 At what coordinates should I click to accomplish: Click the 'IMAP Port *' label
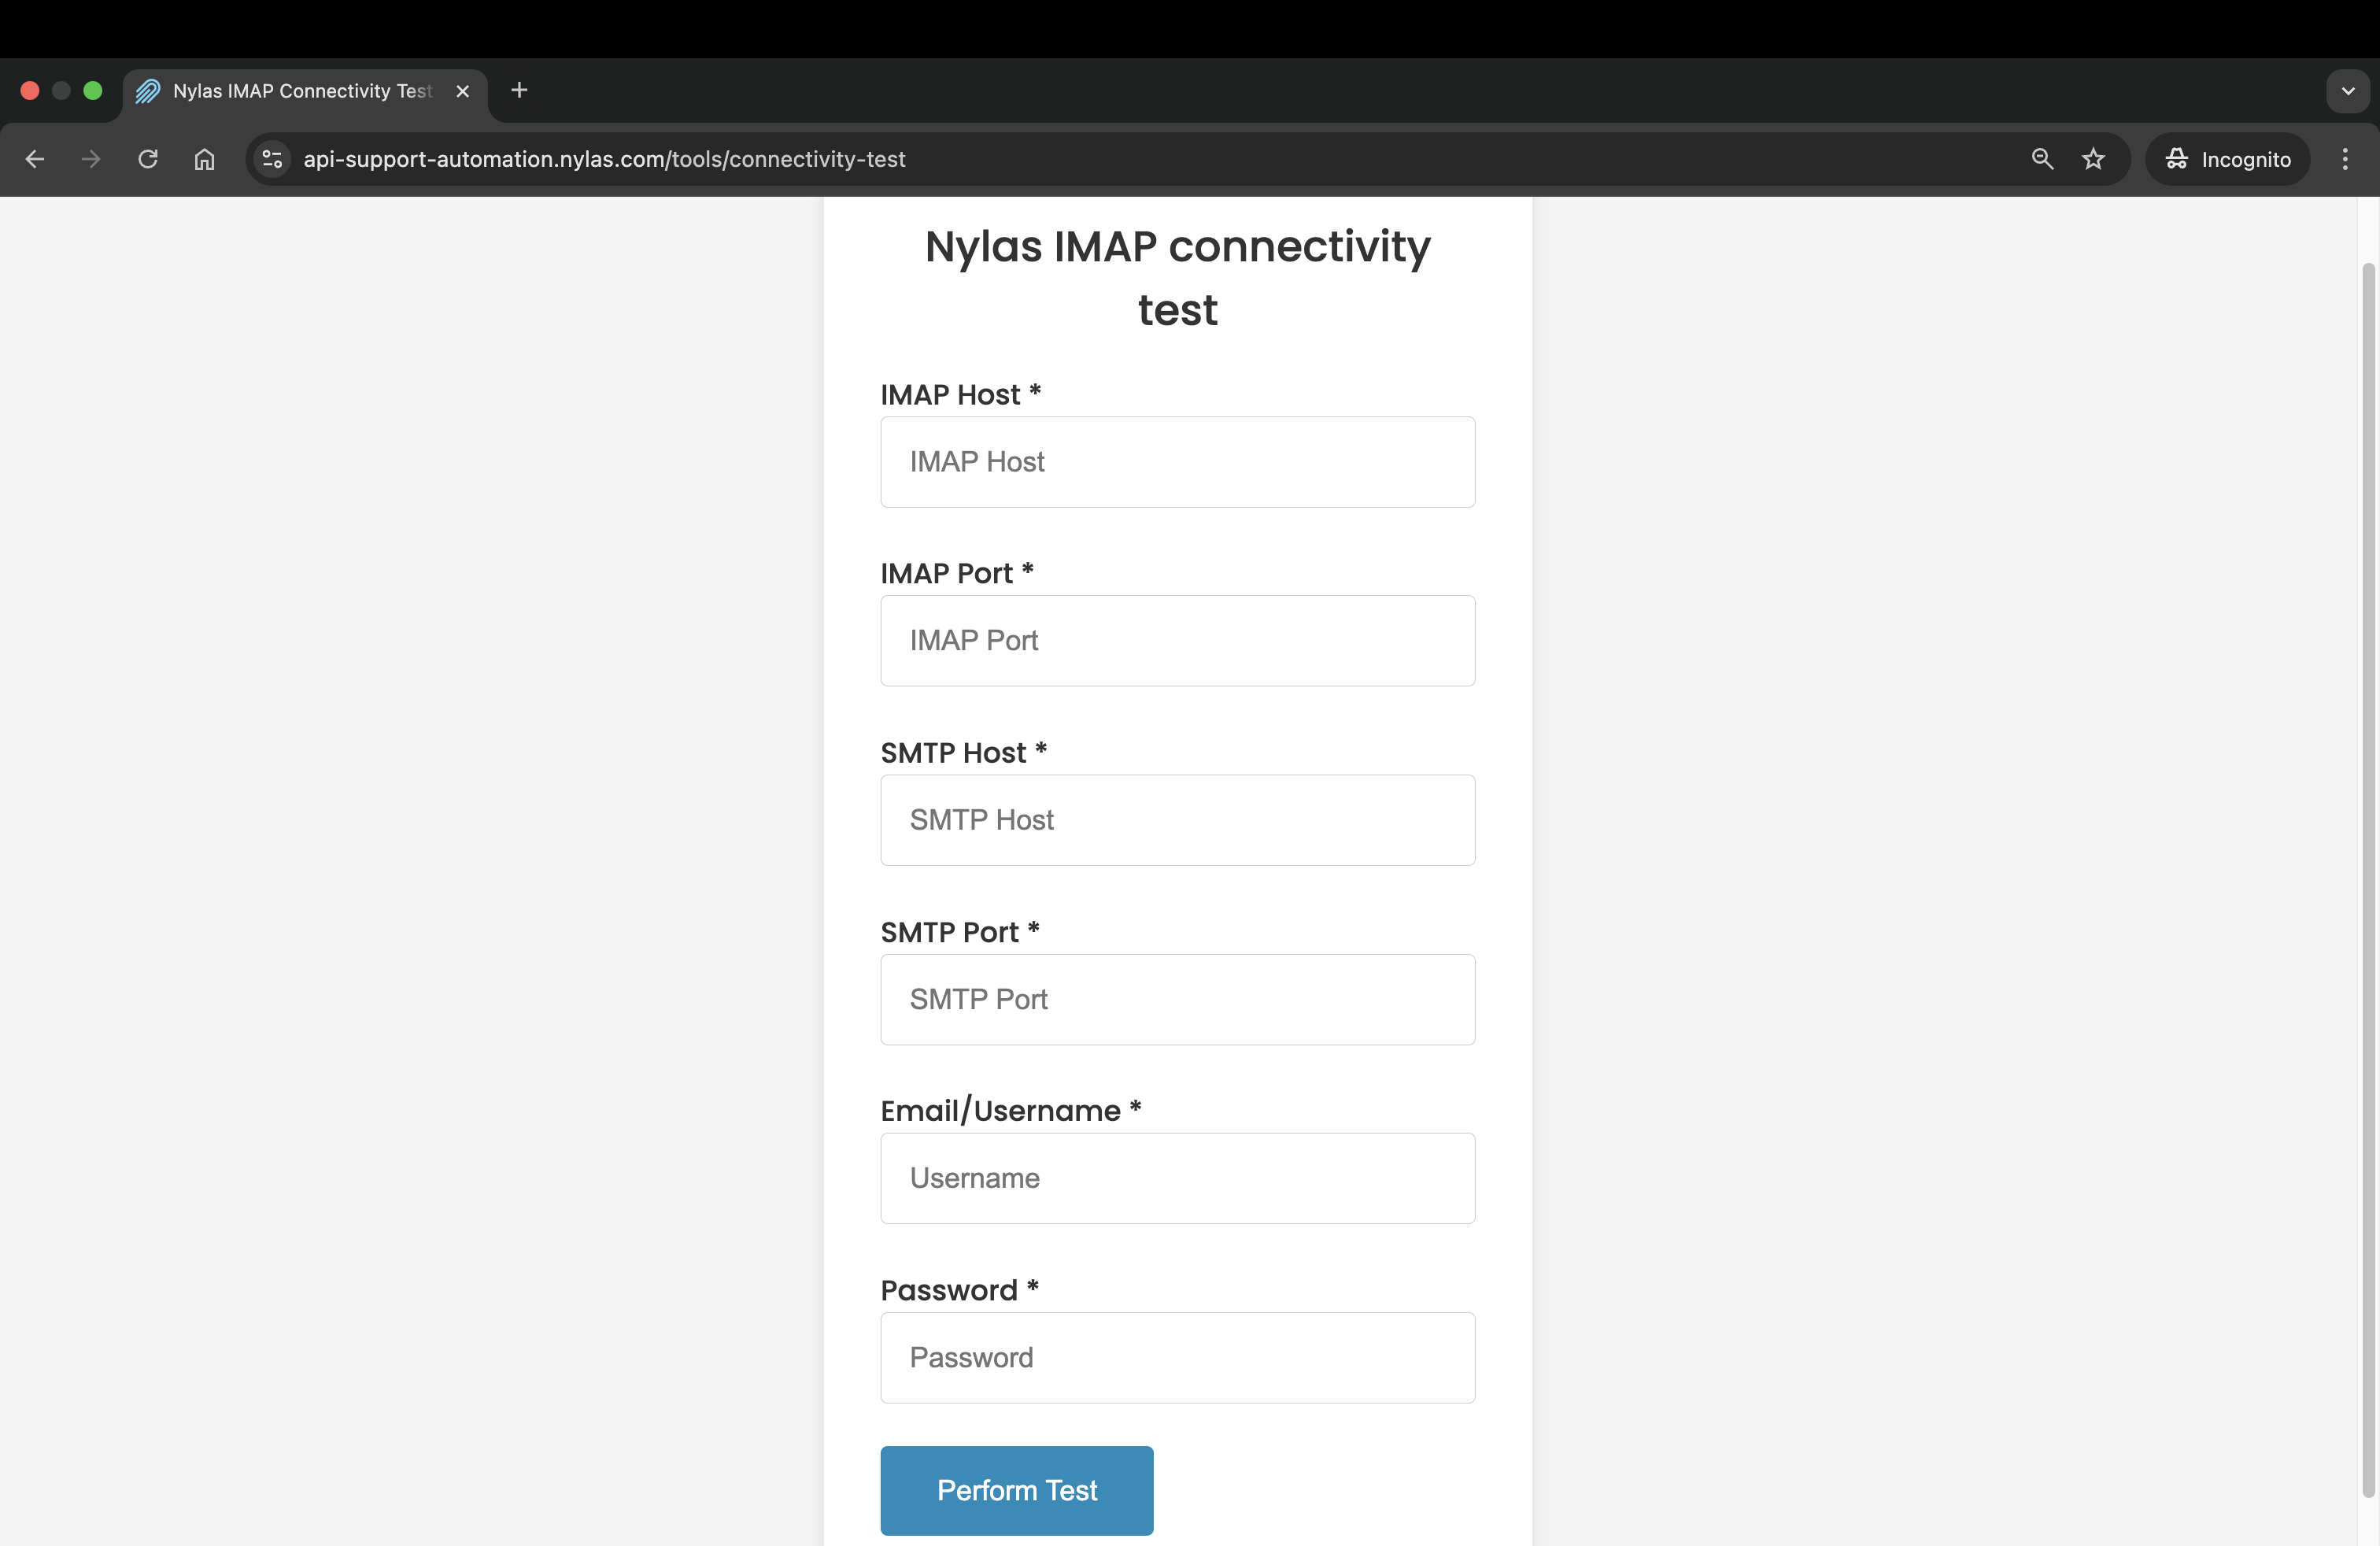957,573
